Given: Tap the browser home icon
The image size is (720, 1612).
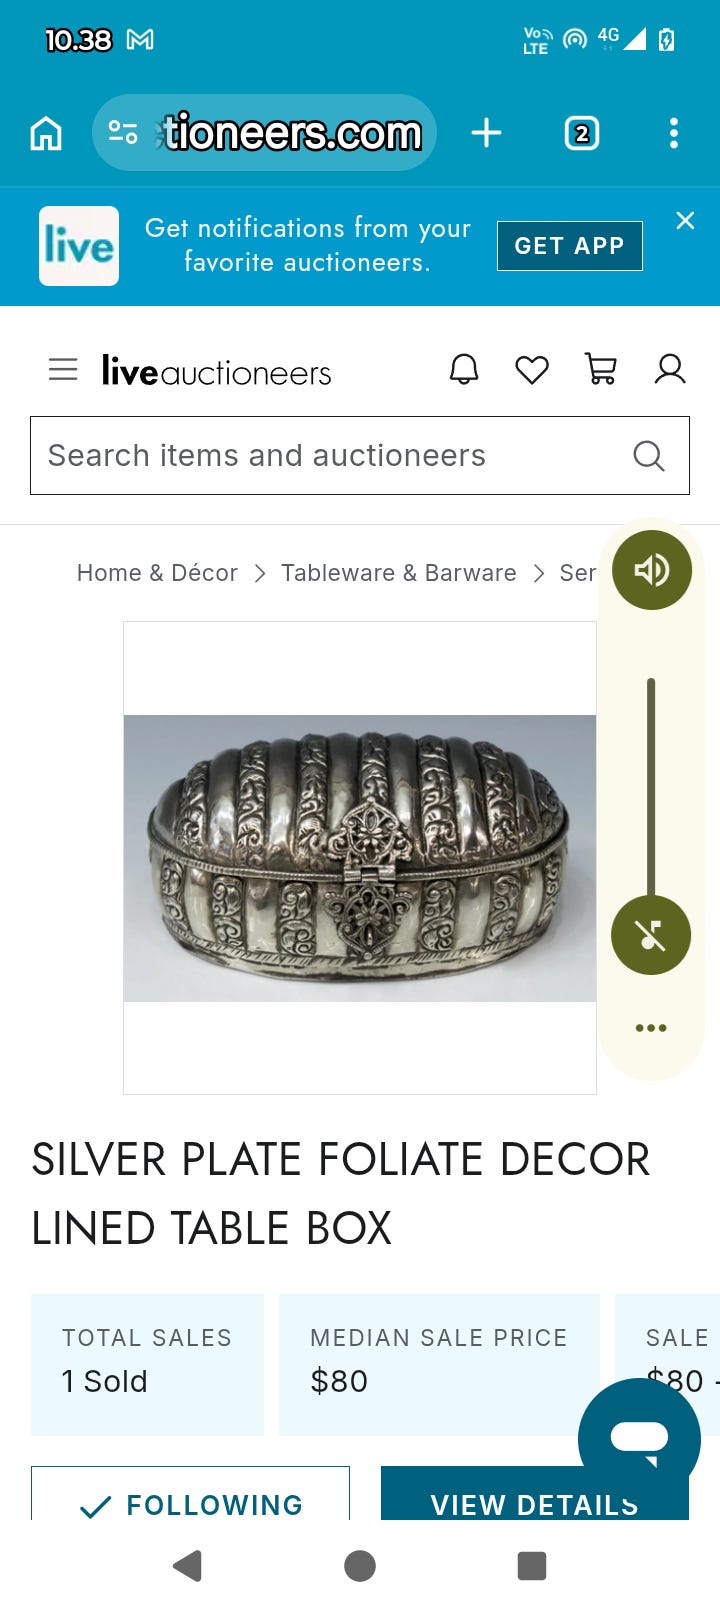Looking at the screenshot, I should tap(46, 133).
